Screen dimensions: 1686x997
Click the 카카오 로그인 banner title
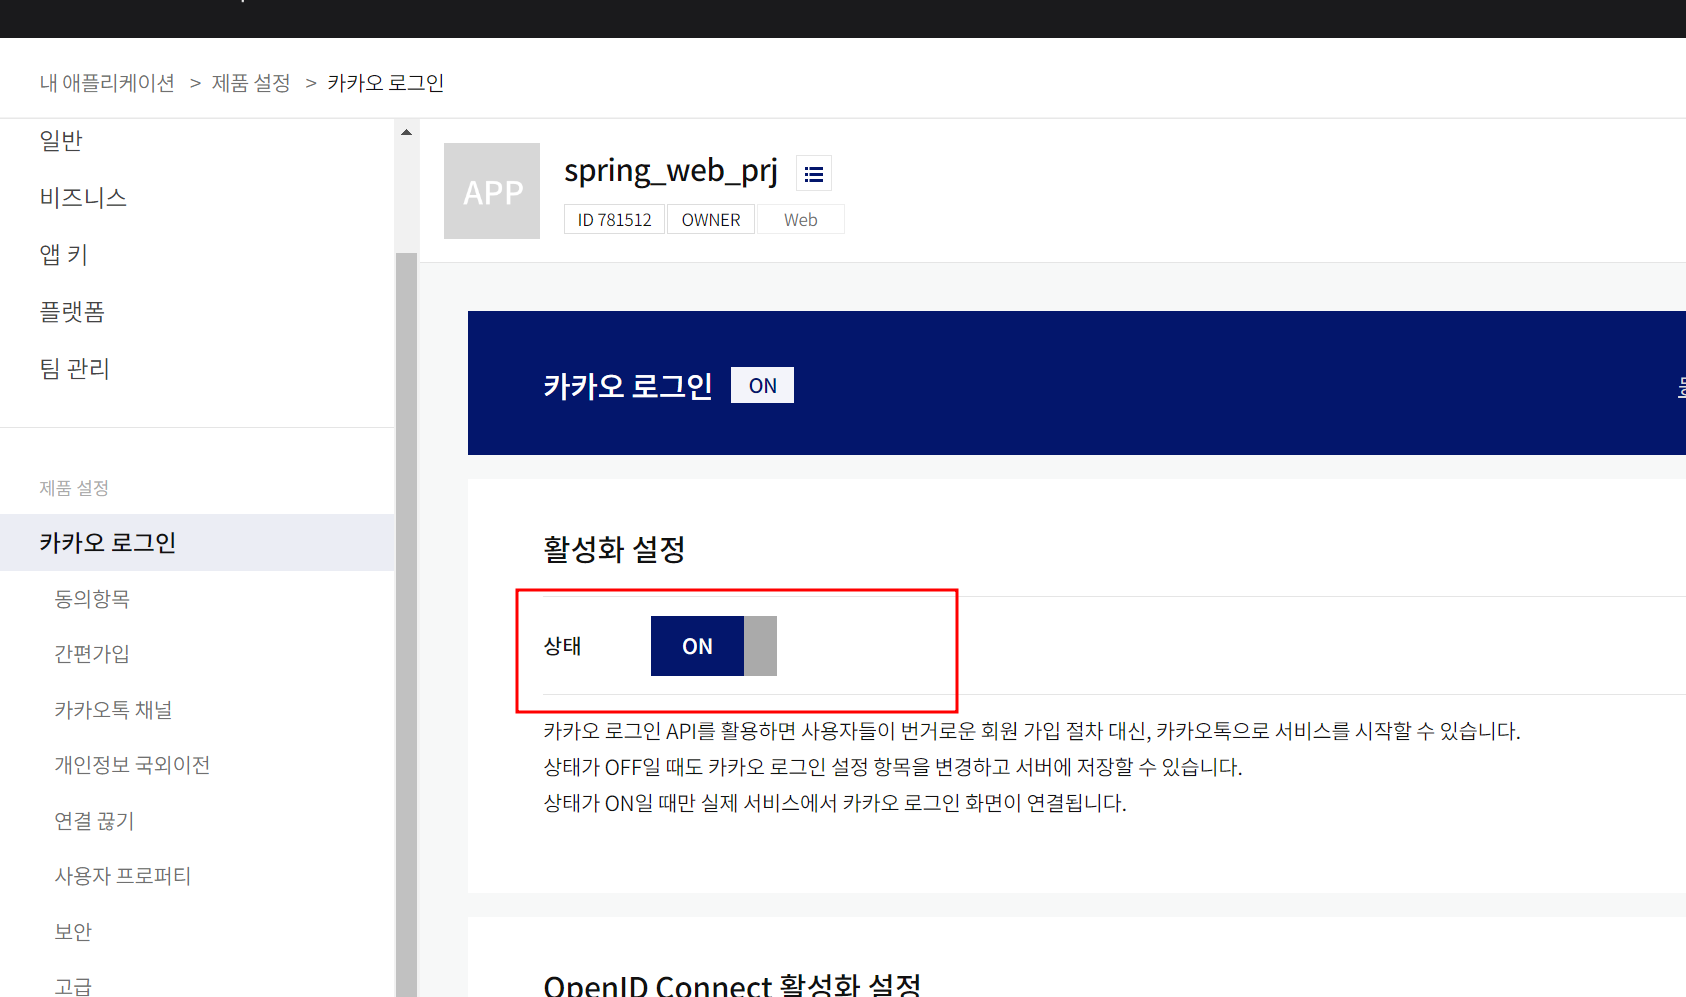(628, 386)
